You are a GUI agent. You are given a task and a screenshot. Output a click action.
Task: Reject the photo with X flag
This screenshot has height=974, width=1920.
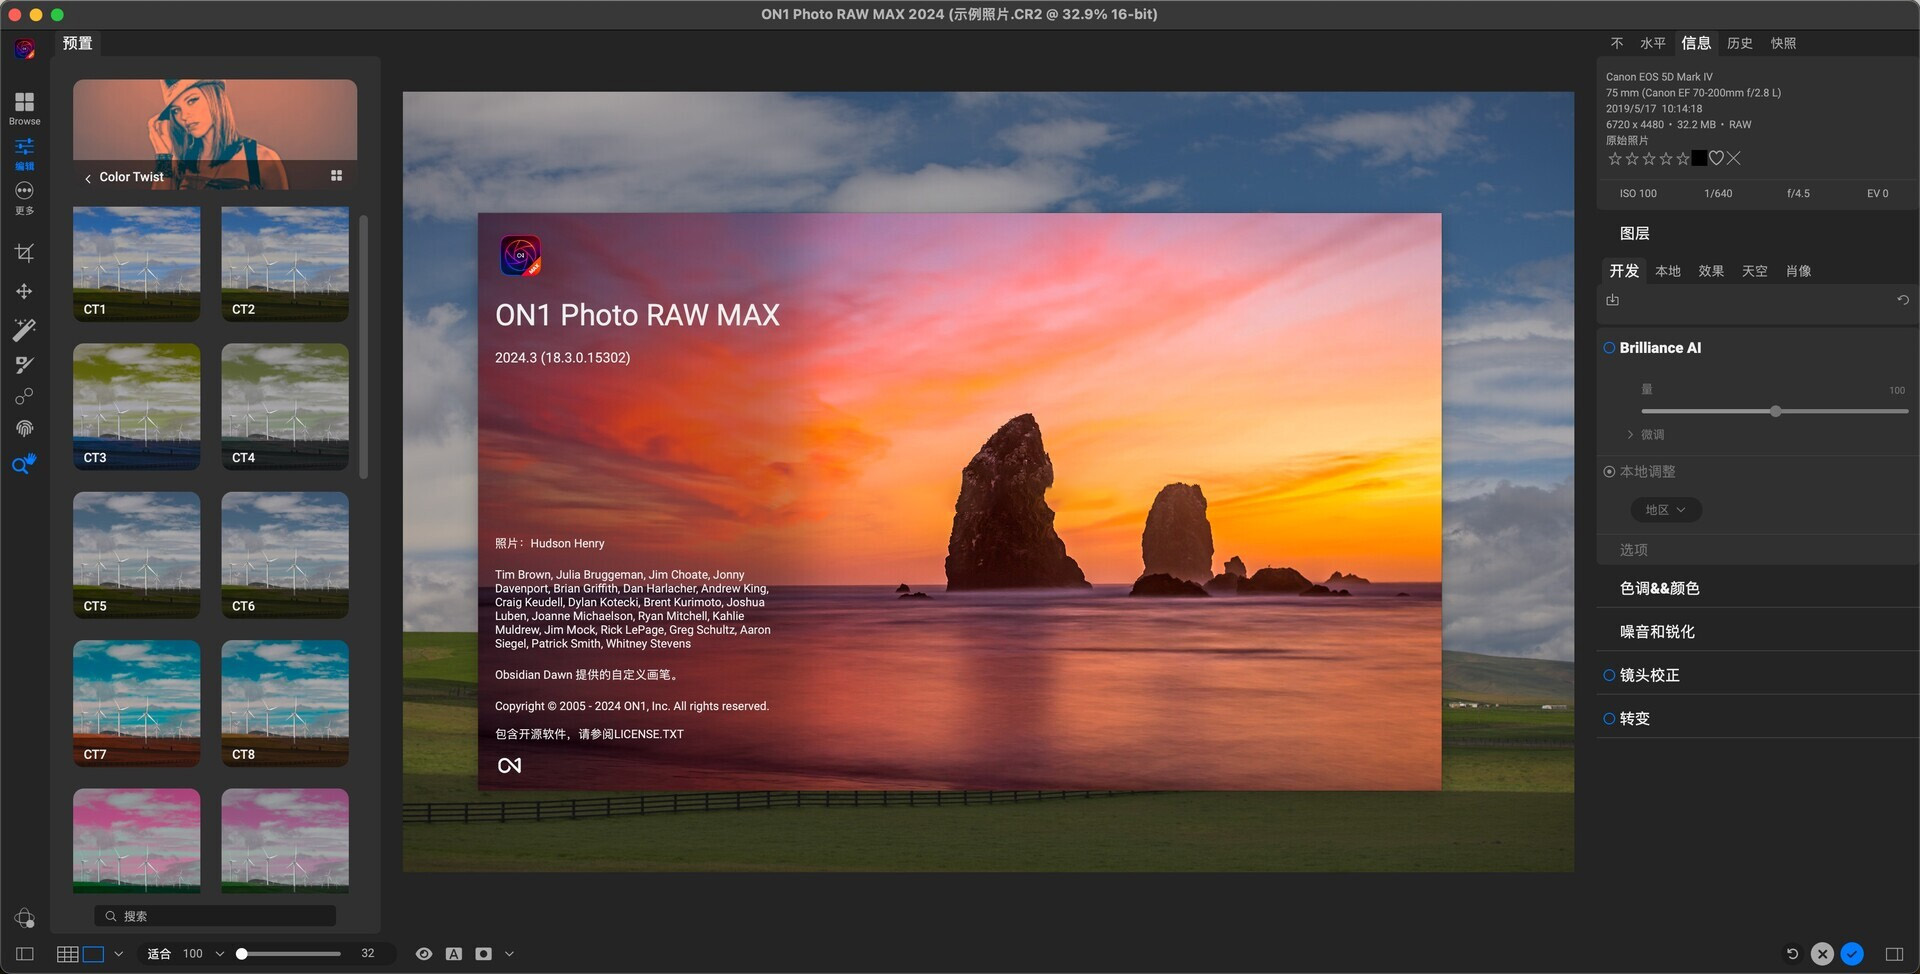coord(1734,158)
